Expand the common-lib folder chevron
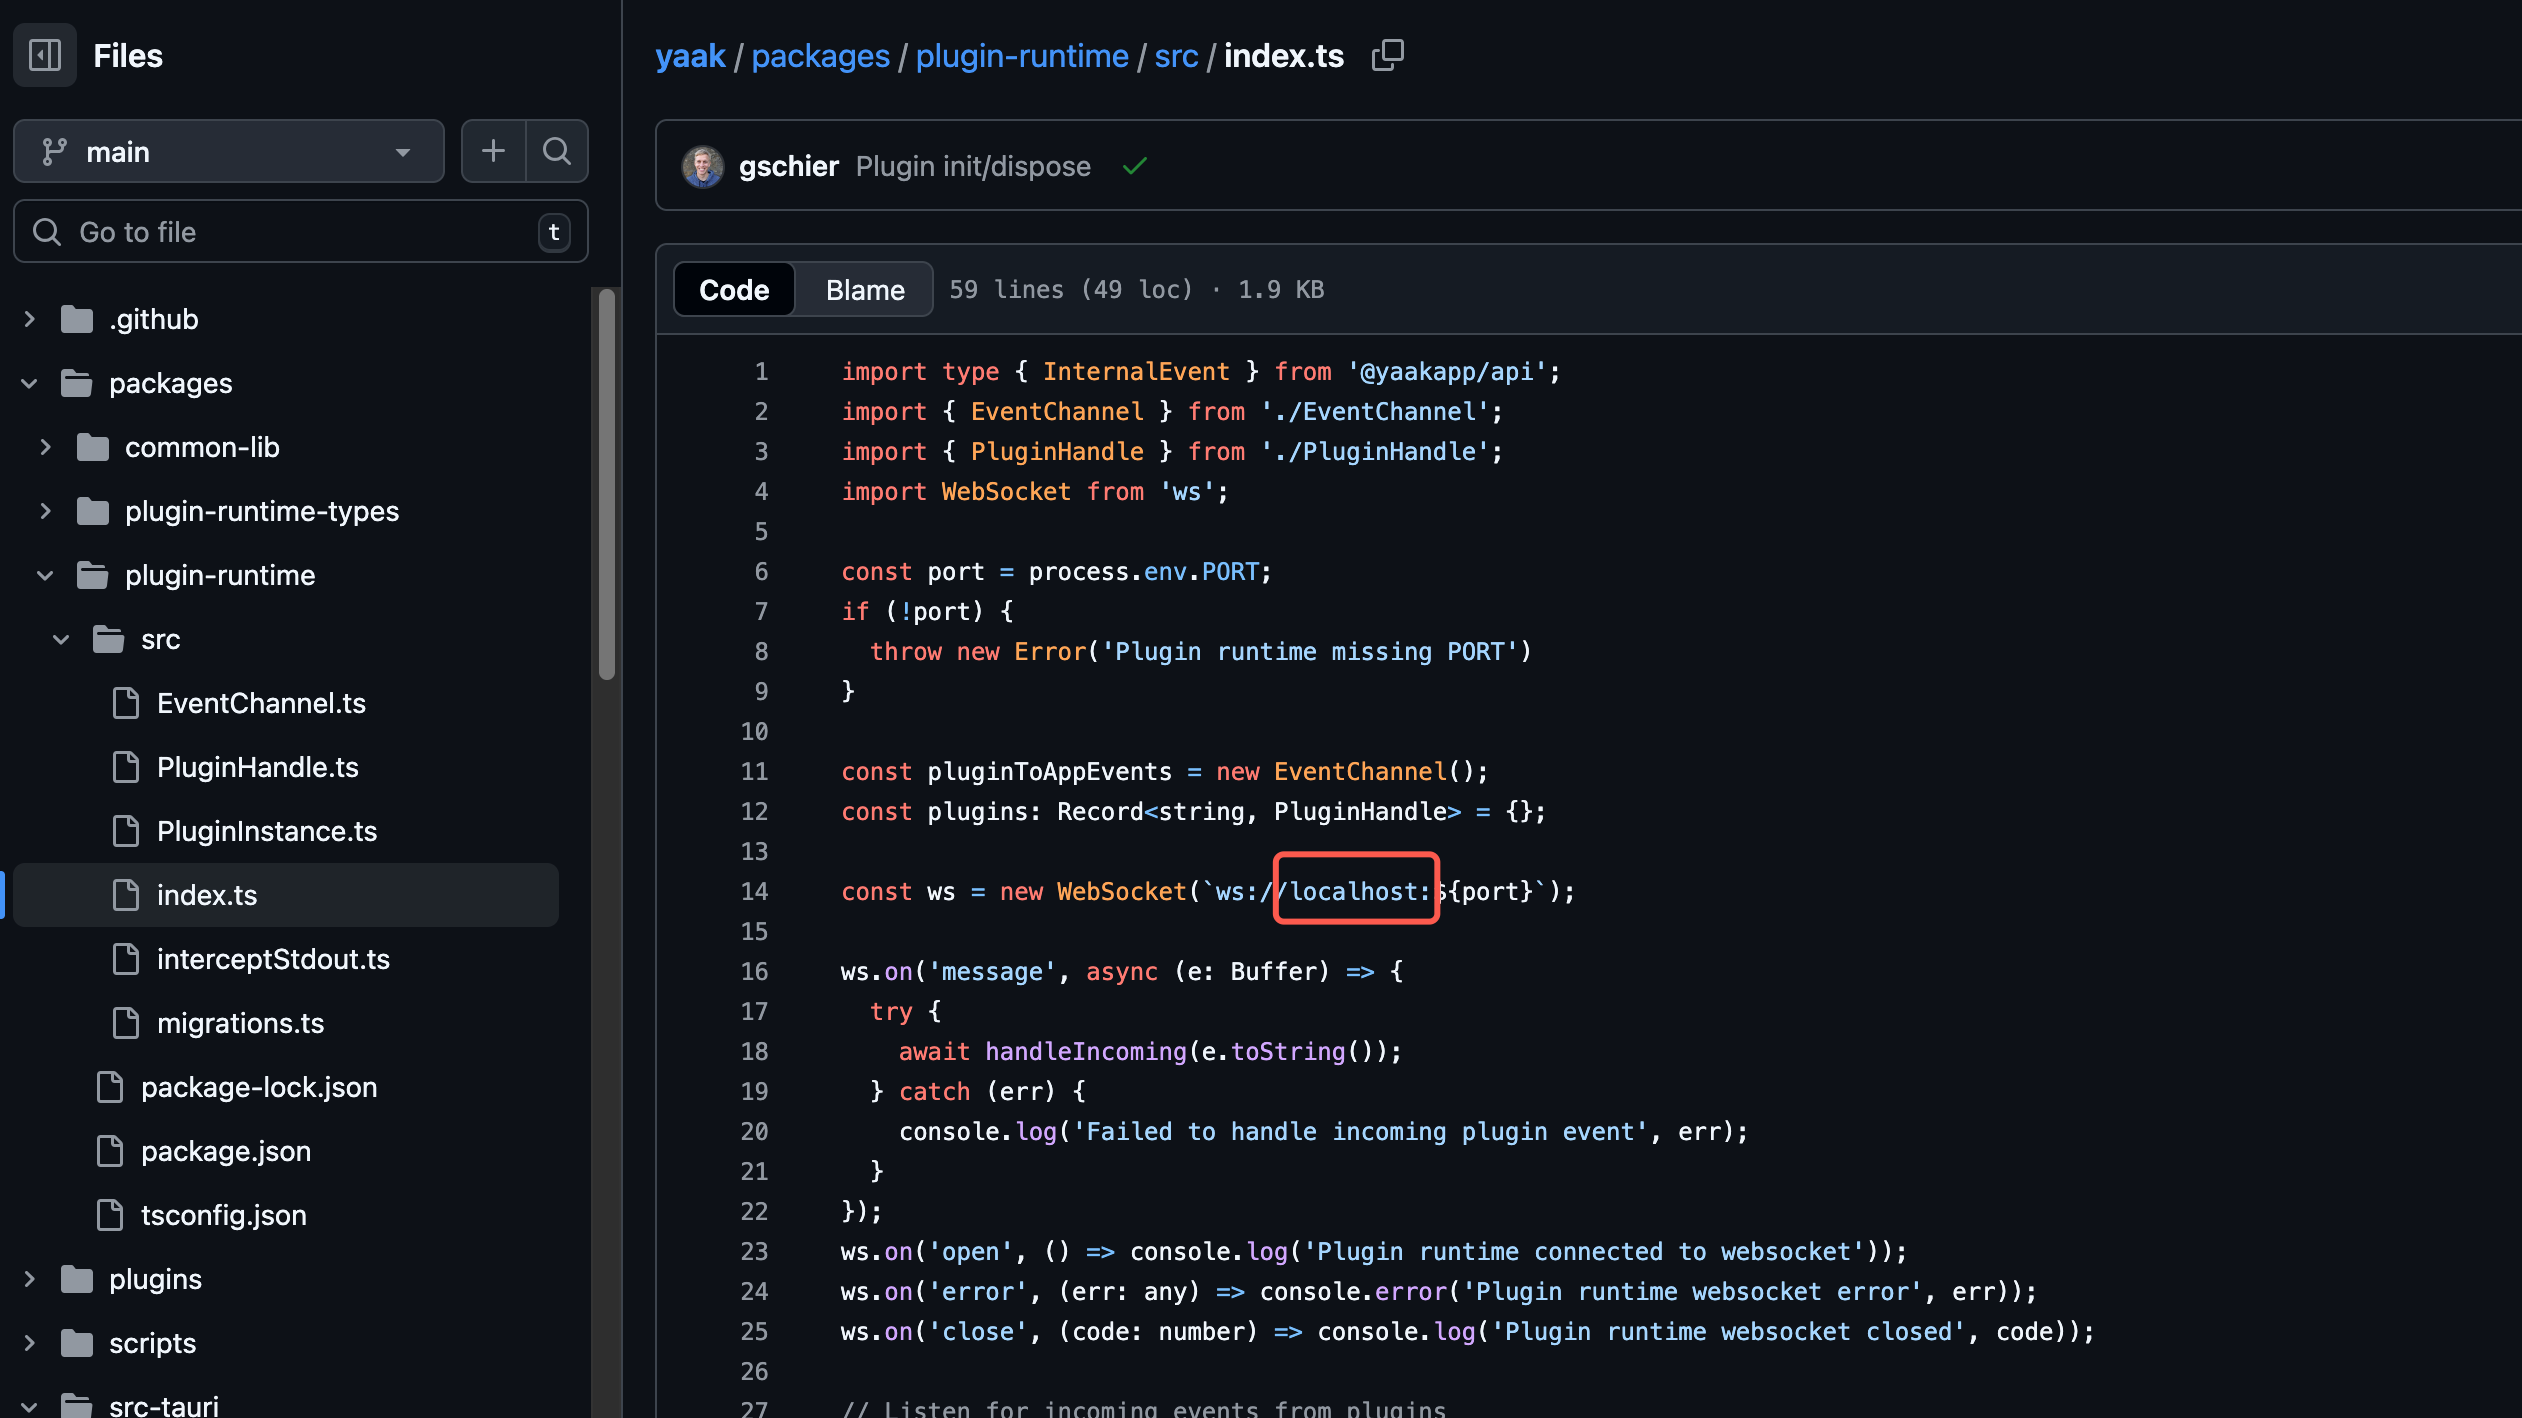Screen dimensions: 2522x1418 pyautogui.click(x=45, y=447)
